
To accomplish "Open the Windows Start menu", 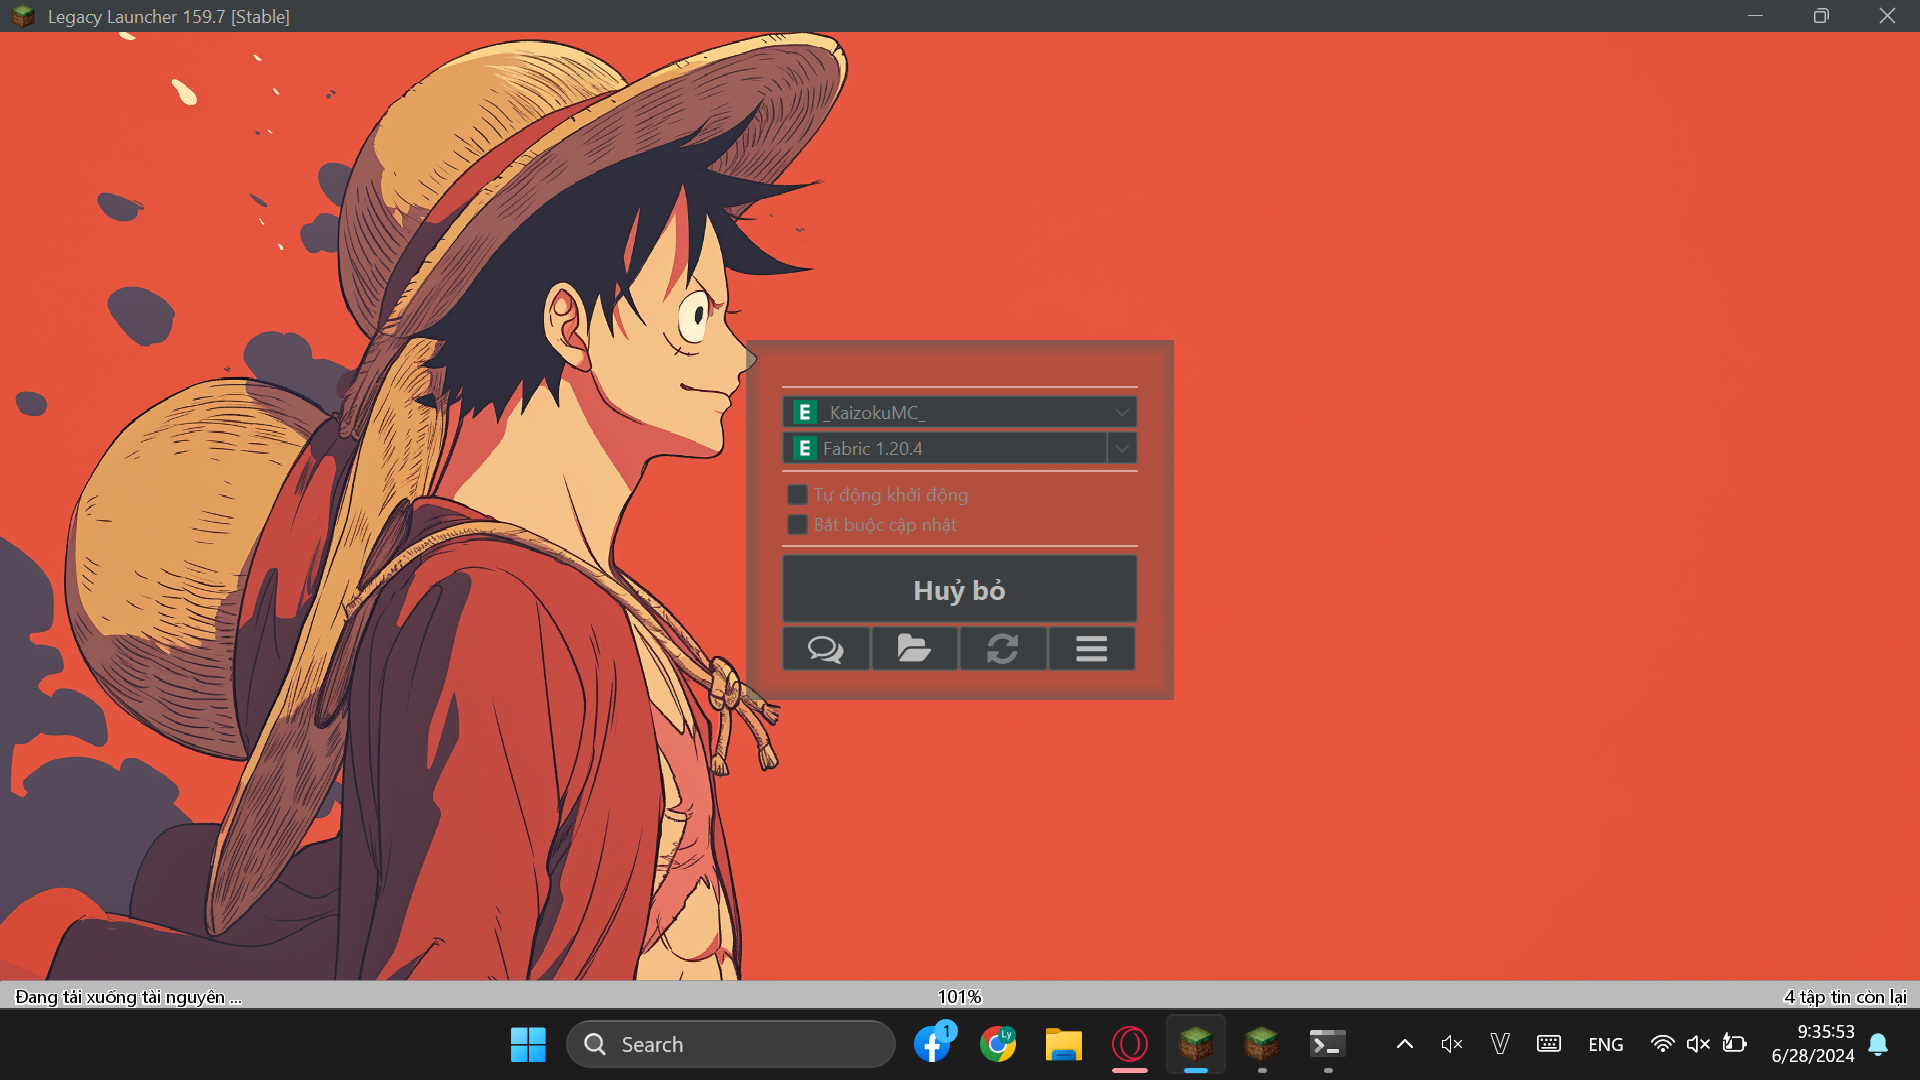I will (x=528, y=1044).
